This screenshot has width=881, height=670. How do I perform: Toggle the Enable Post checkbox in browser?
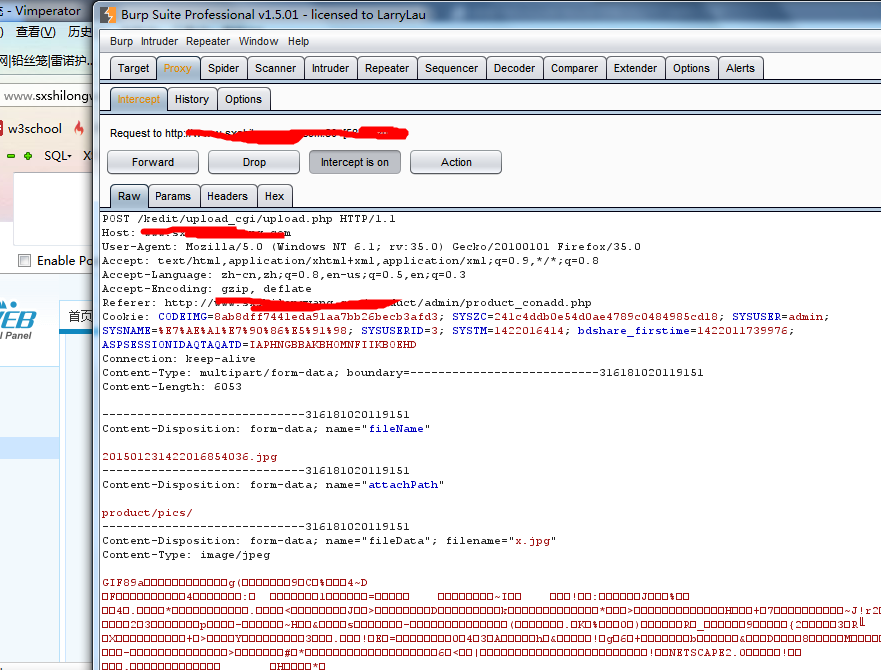coord(24,260)
